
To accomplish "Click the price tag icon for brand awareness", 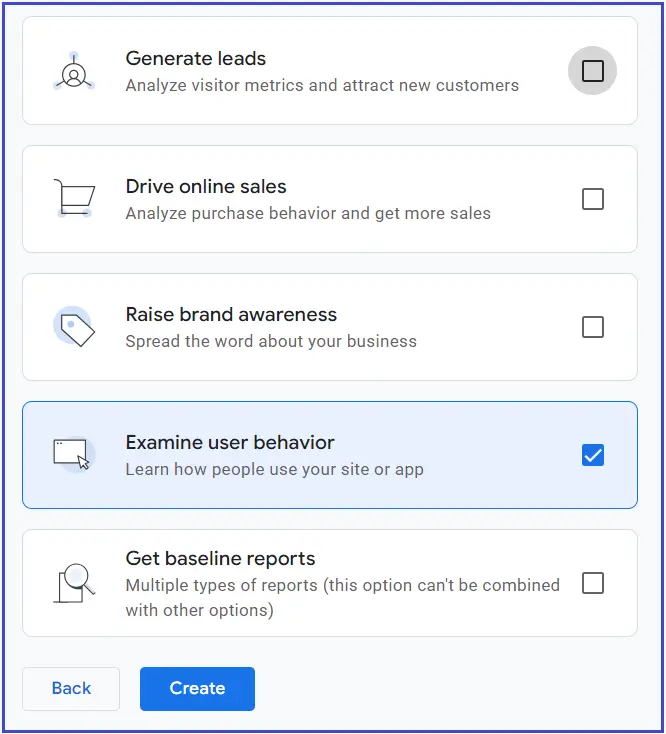I will pos(74,326).
